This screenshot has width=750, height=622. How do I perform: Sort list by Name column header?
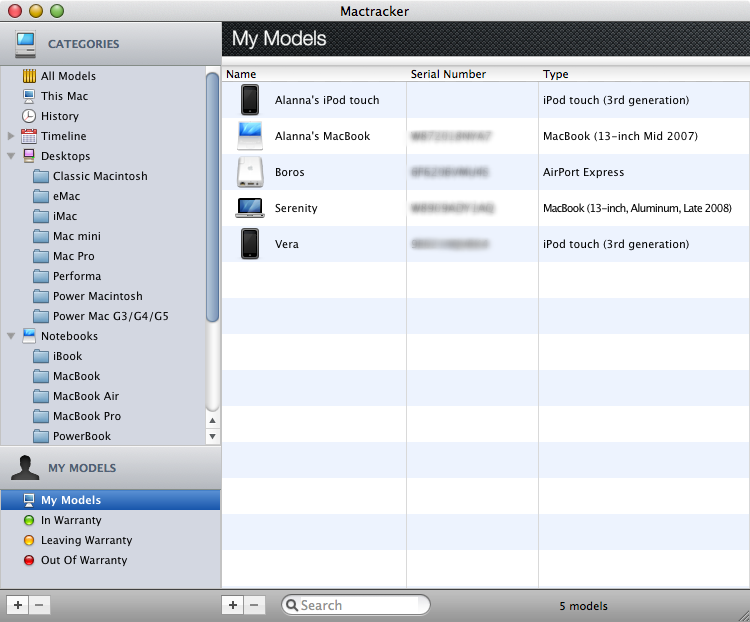[x=314, y=74]
